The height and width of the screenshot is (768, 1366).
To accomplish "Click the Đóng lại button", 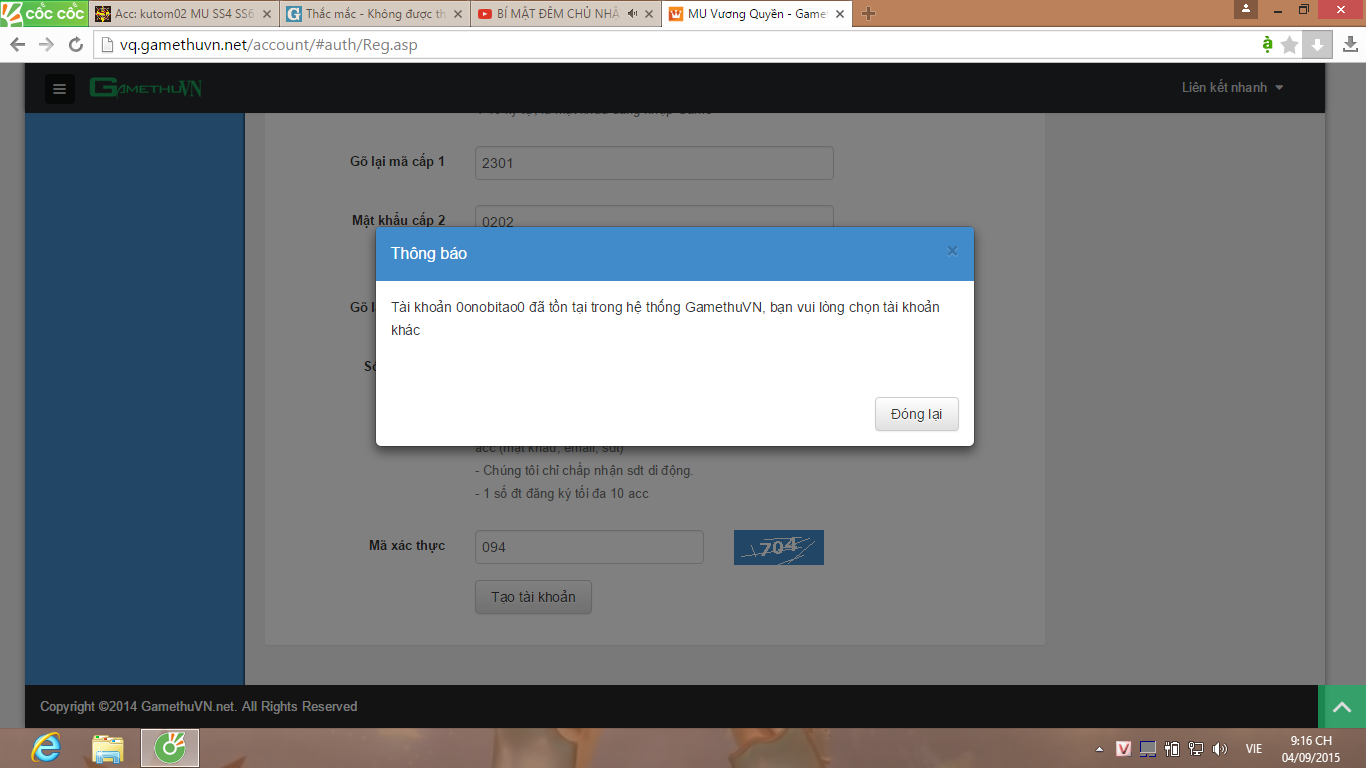I will pyautogui.click(x=916, y=414).
